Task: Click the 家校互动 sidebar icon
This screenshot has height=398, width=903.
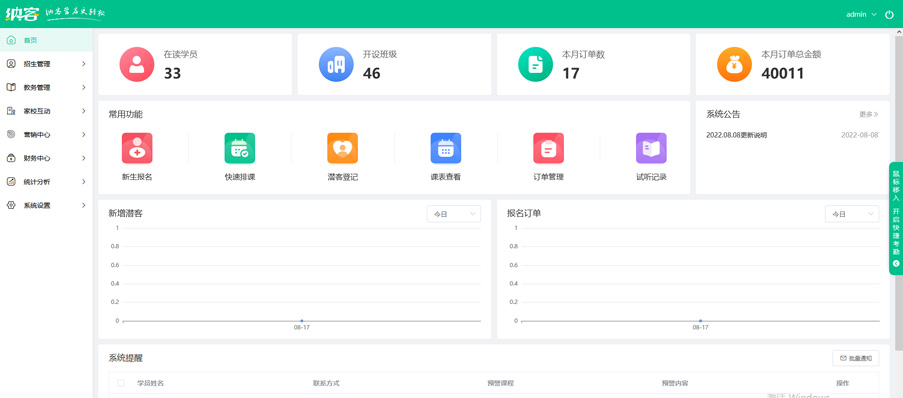Action: [x=11, y=111]
